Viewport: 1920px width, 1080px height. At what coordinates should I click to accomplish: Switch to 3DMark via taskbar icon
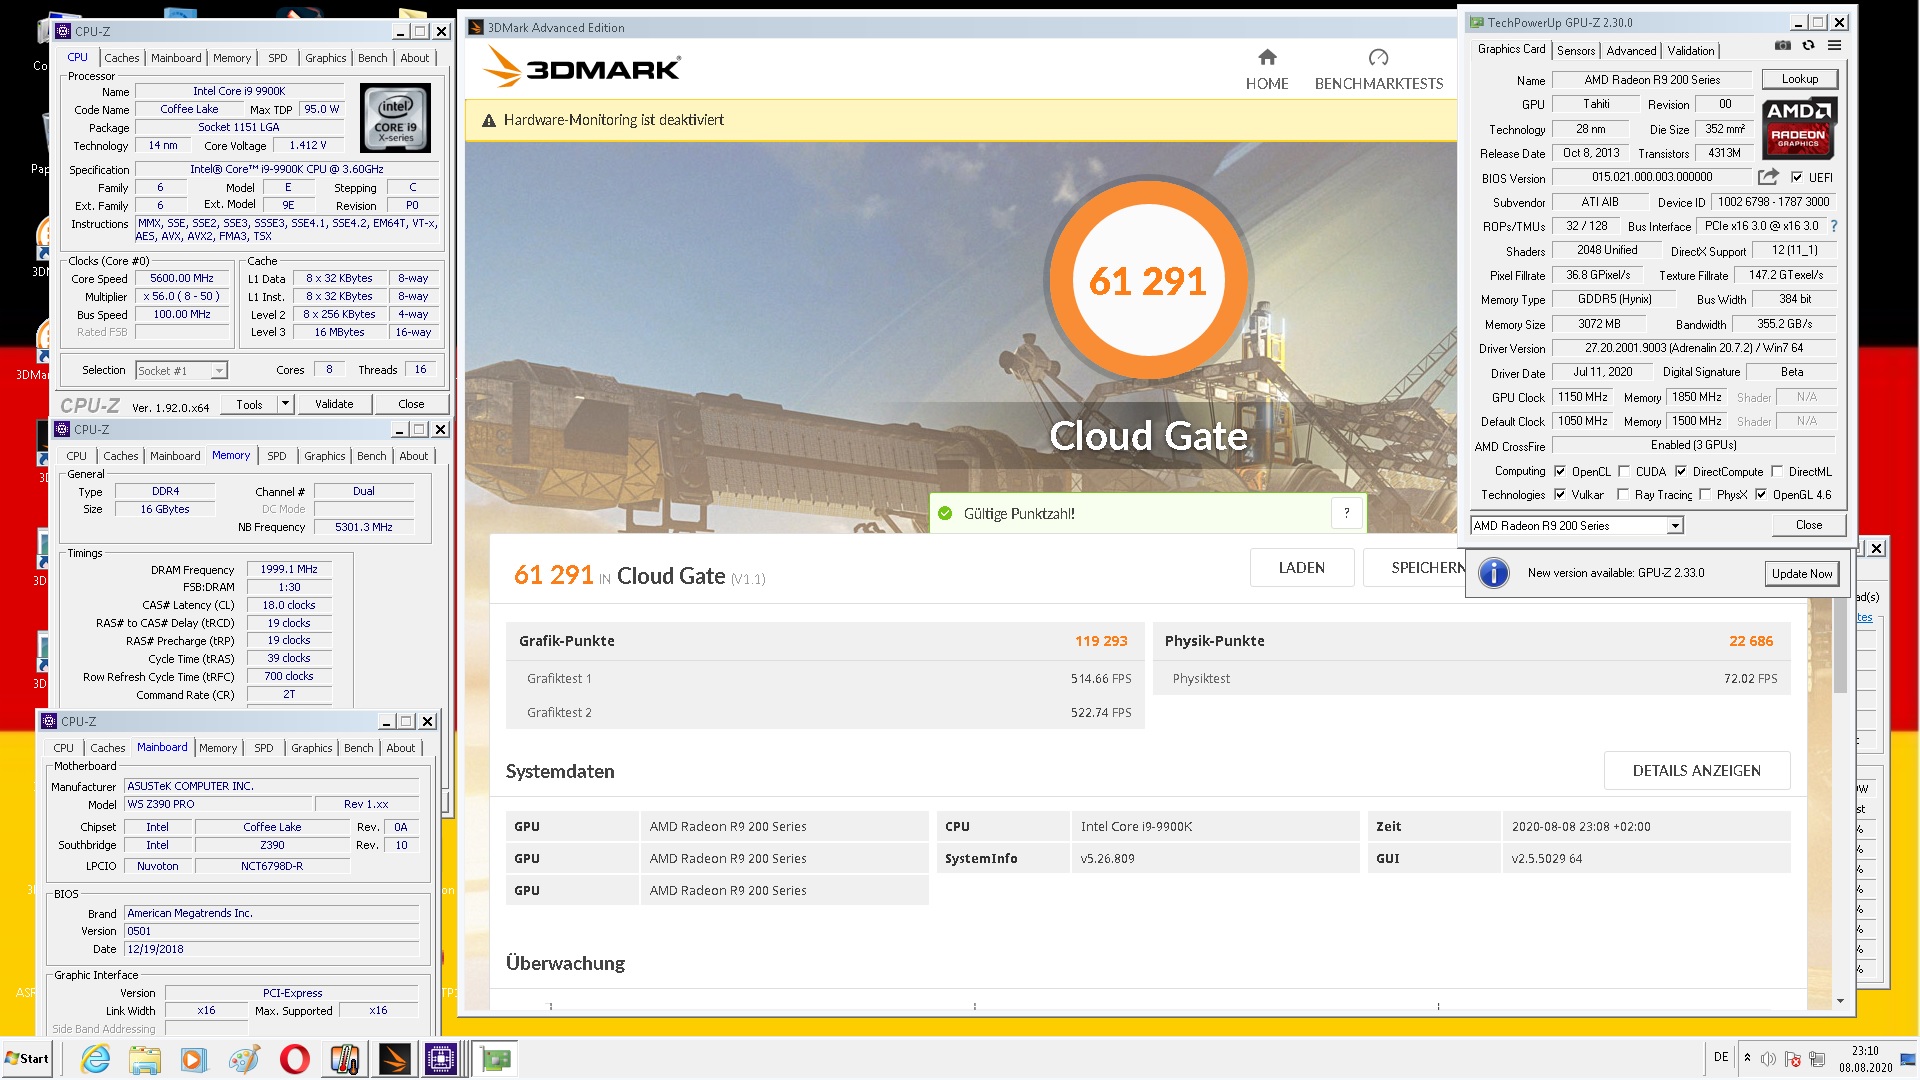(394, 1059)
